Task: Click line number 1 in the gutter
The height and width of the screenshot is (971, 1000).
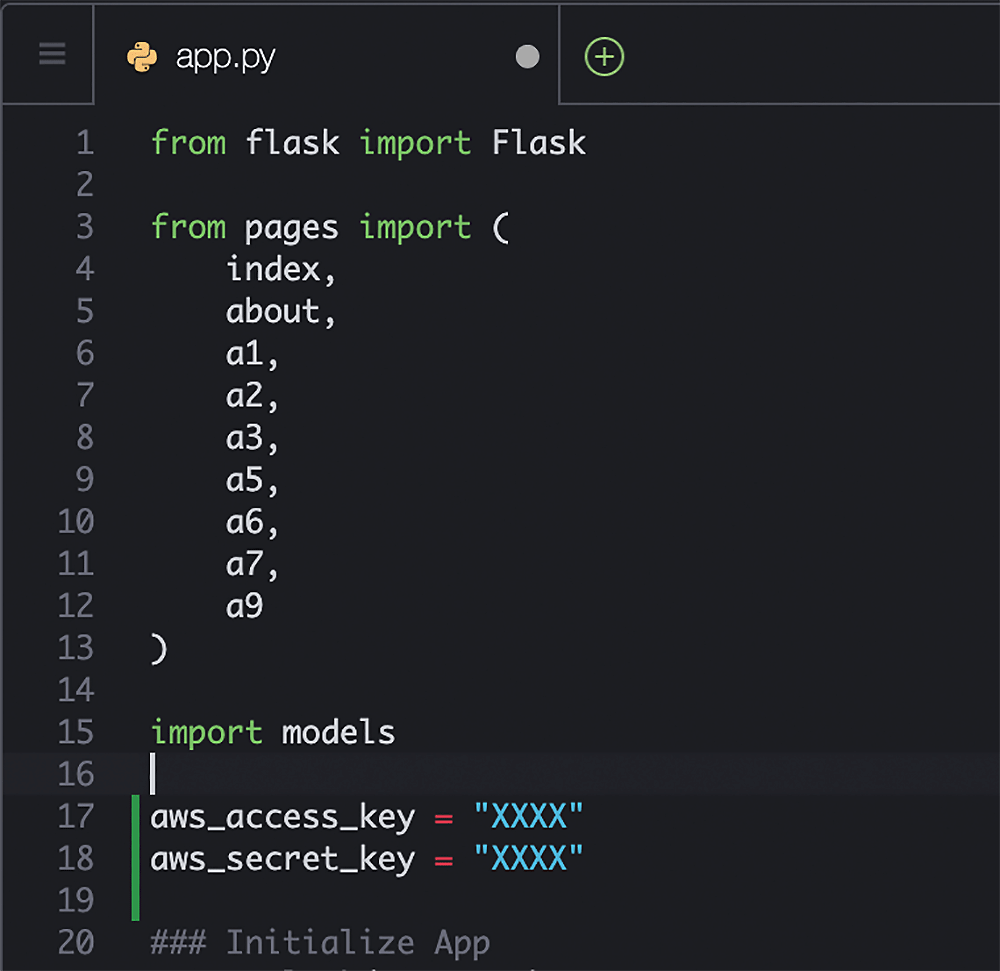Action: [x=85, y=143]
